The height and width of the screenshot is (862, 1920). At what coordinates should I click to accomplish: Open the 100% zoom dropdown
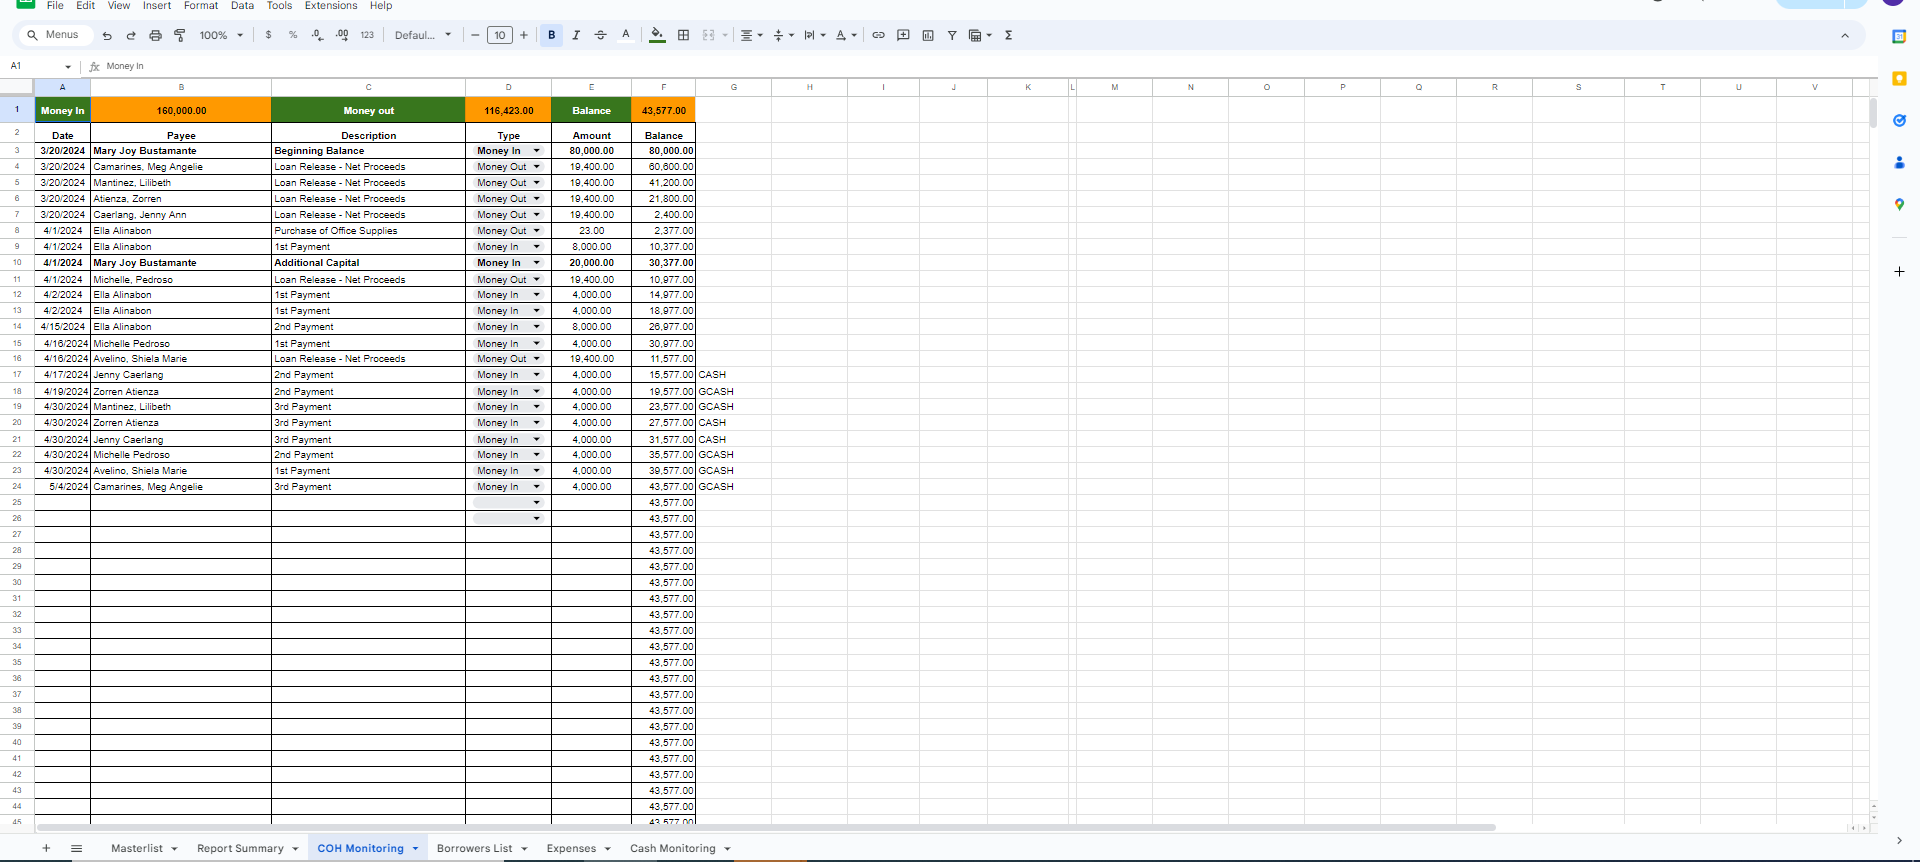point(221,35)
